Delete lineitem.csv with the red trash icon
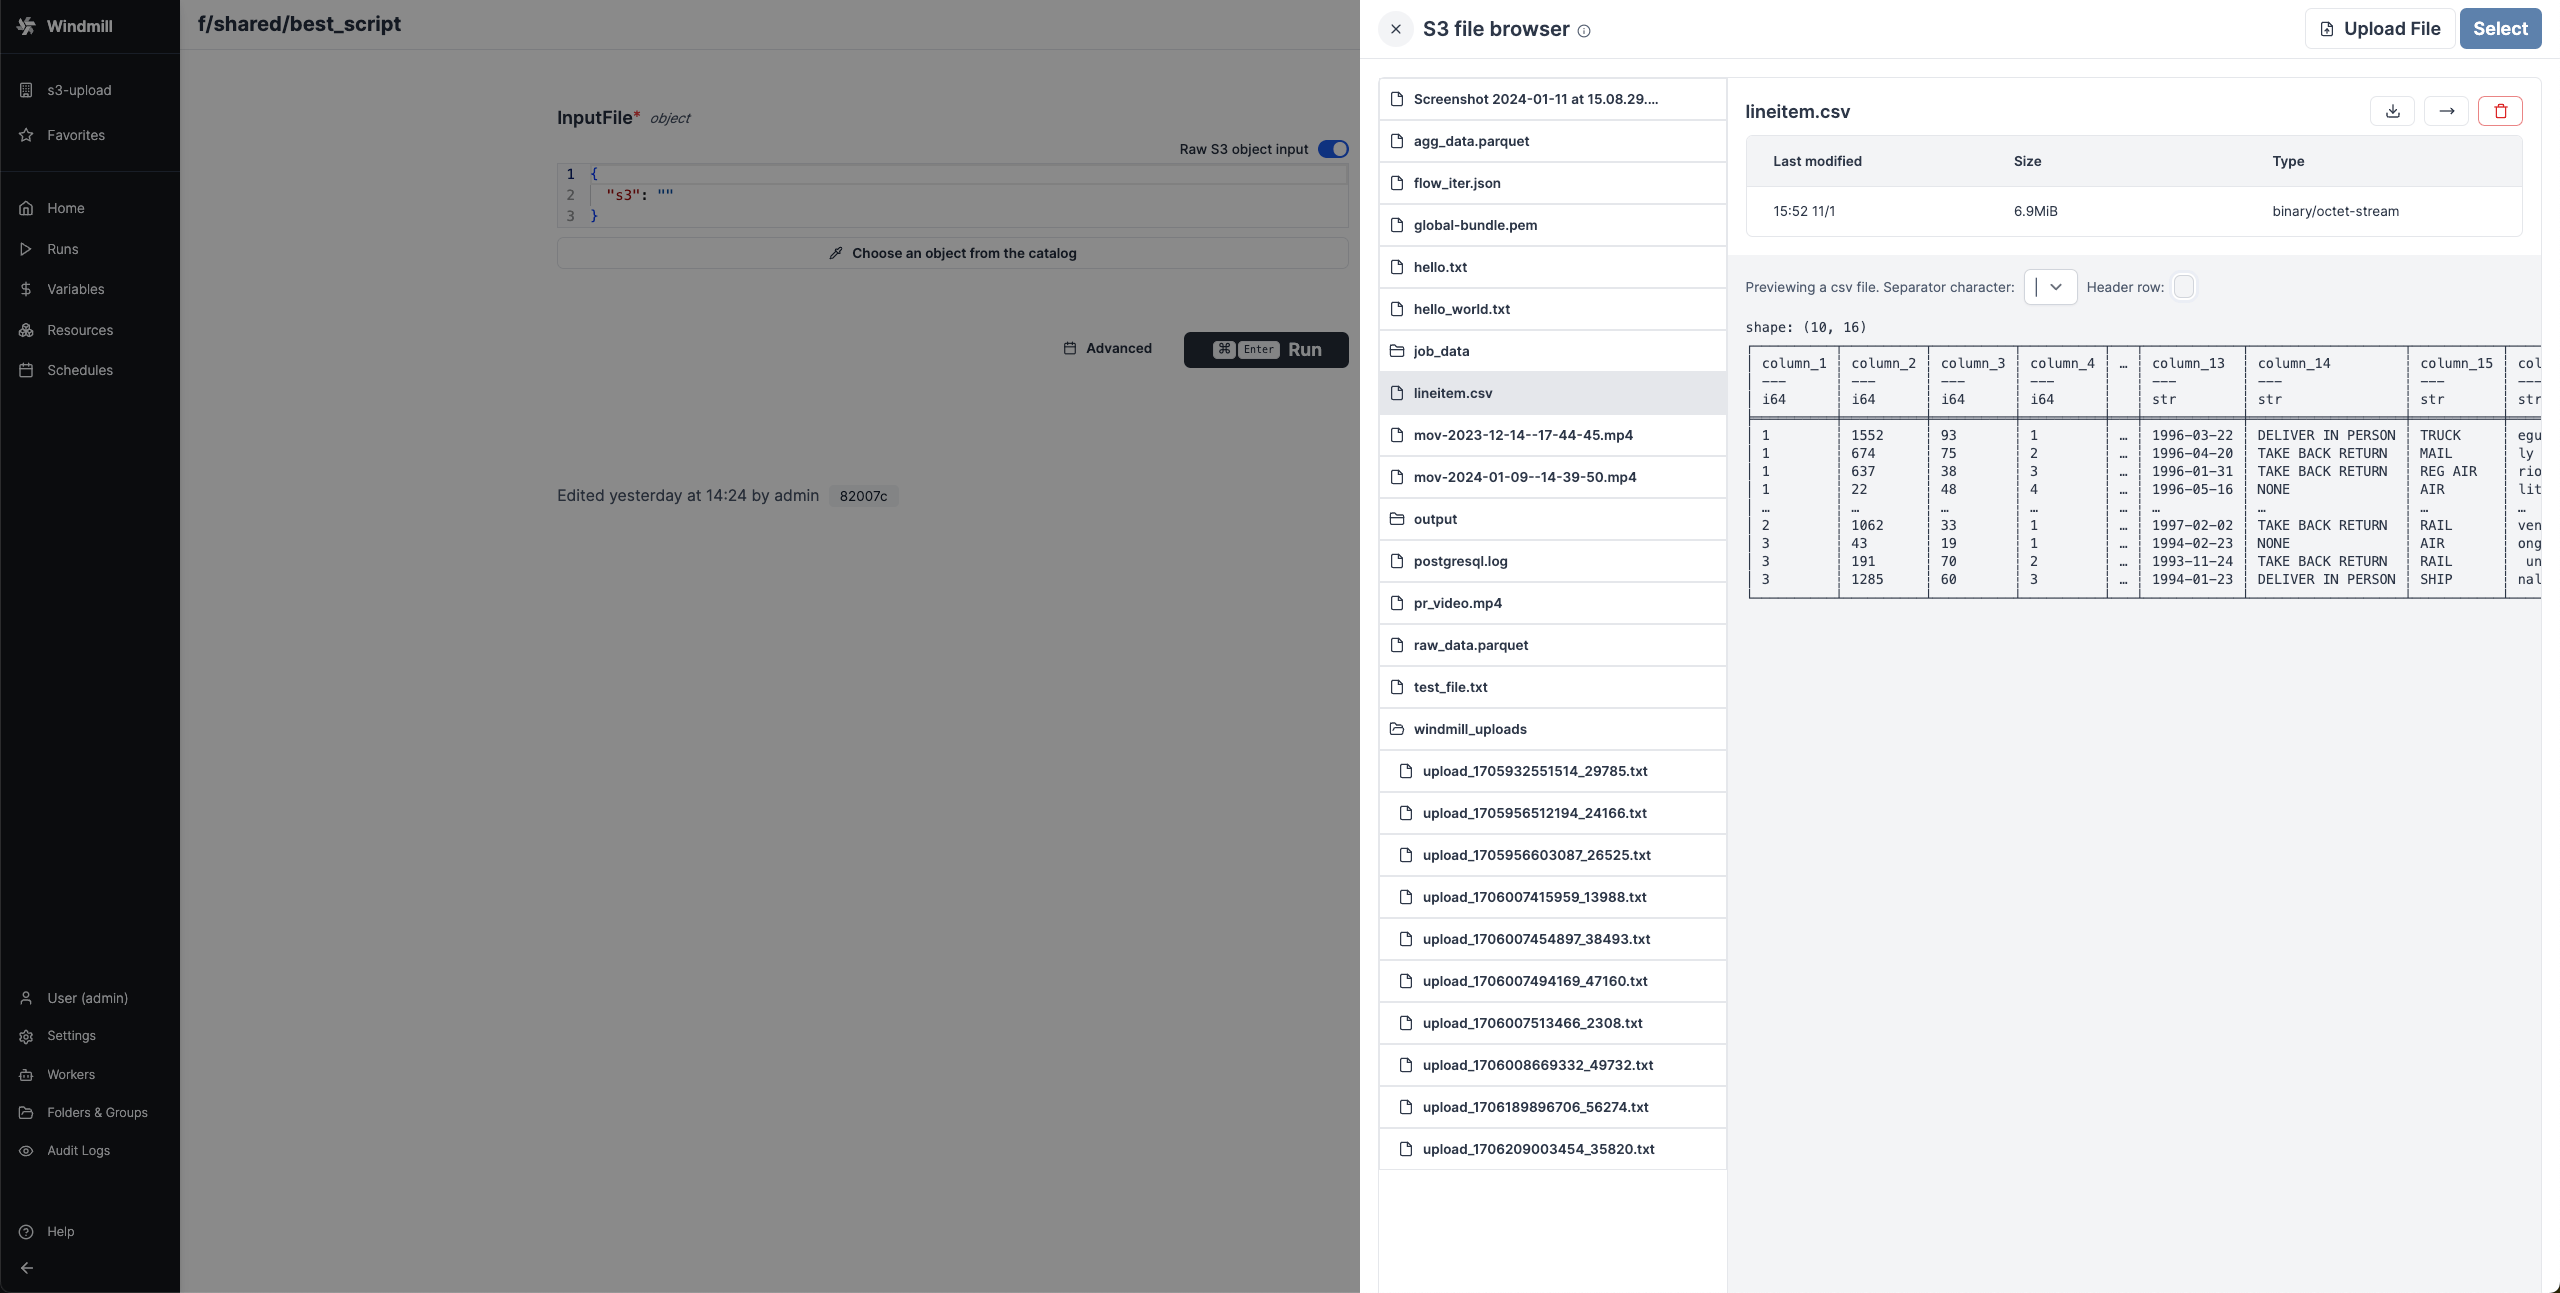The image size is (2560, 1293). tap(2500, 111)
